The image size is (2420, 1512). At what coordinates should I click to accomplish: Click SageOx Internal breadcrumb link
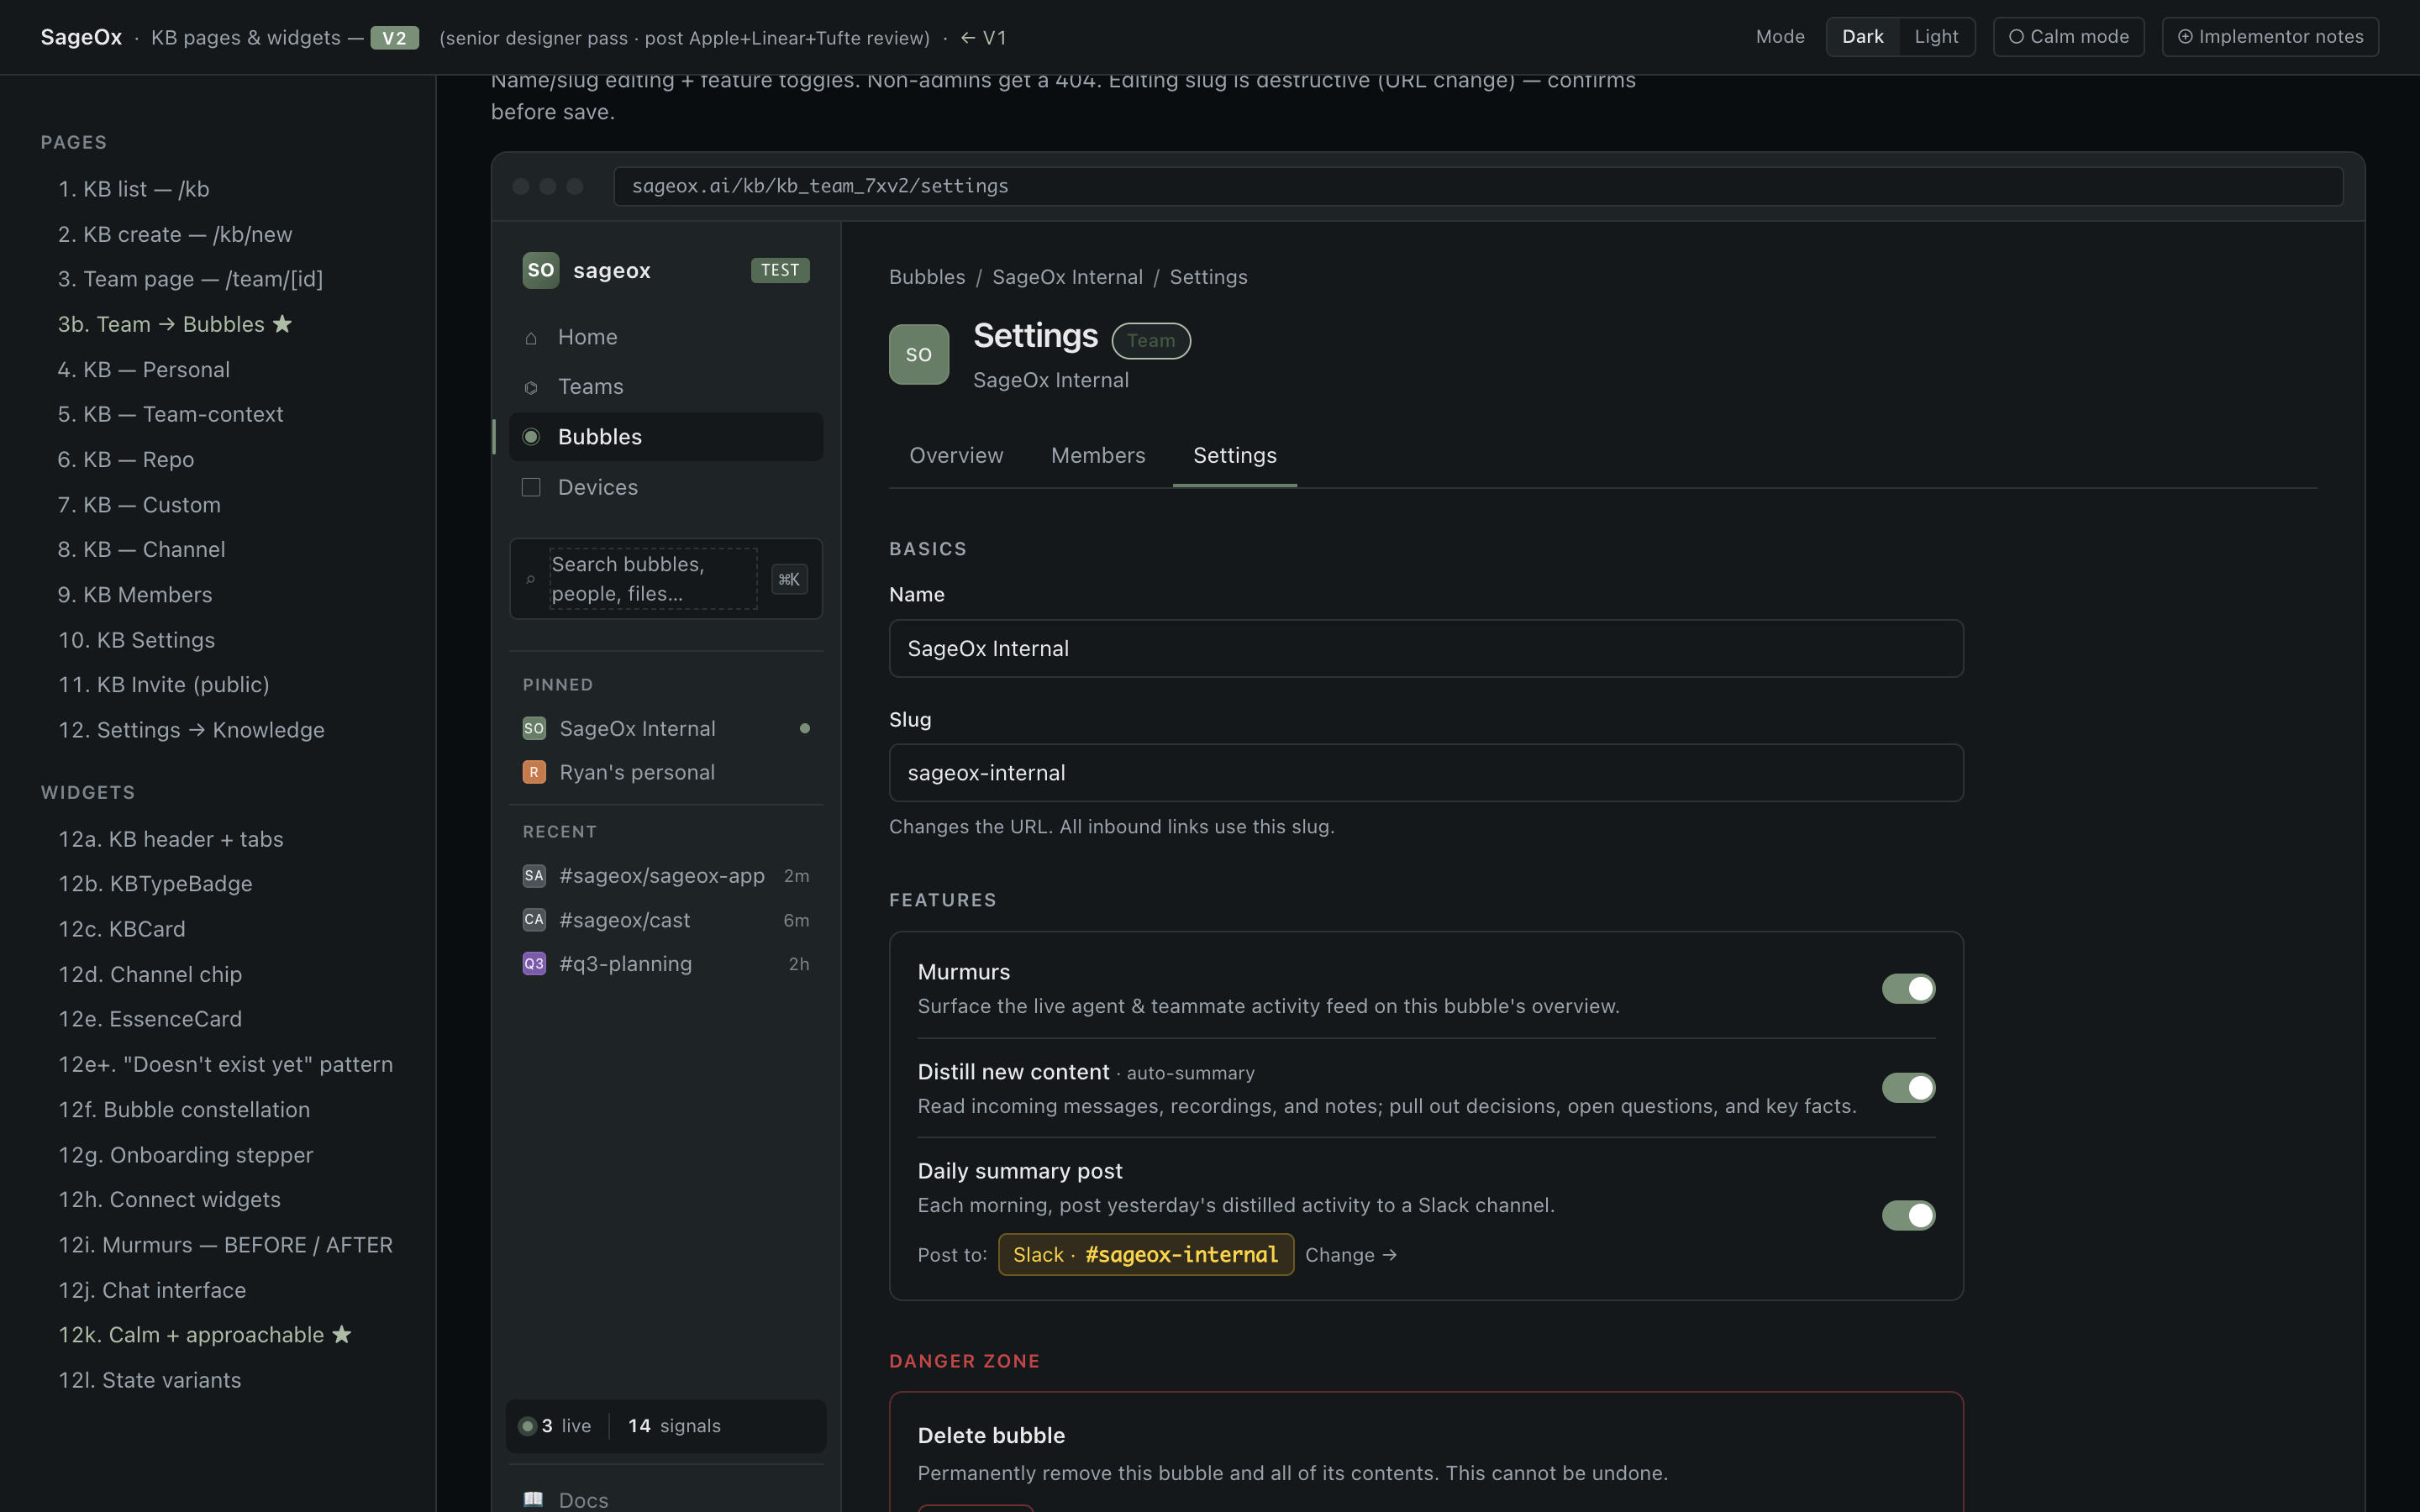pos(1067,277)
